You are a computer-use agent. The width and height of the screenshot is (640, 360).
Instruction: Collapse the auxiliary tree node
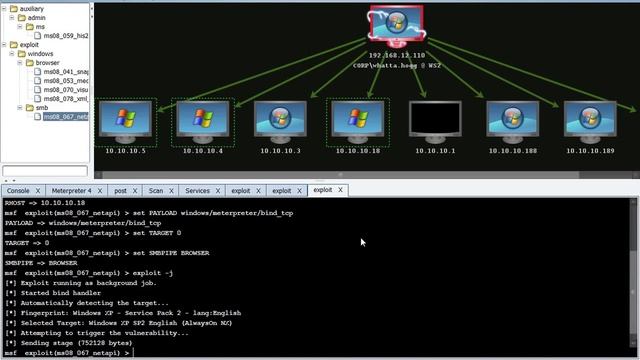(4, 9)
